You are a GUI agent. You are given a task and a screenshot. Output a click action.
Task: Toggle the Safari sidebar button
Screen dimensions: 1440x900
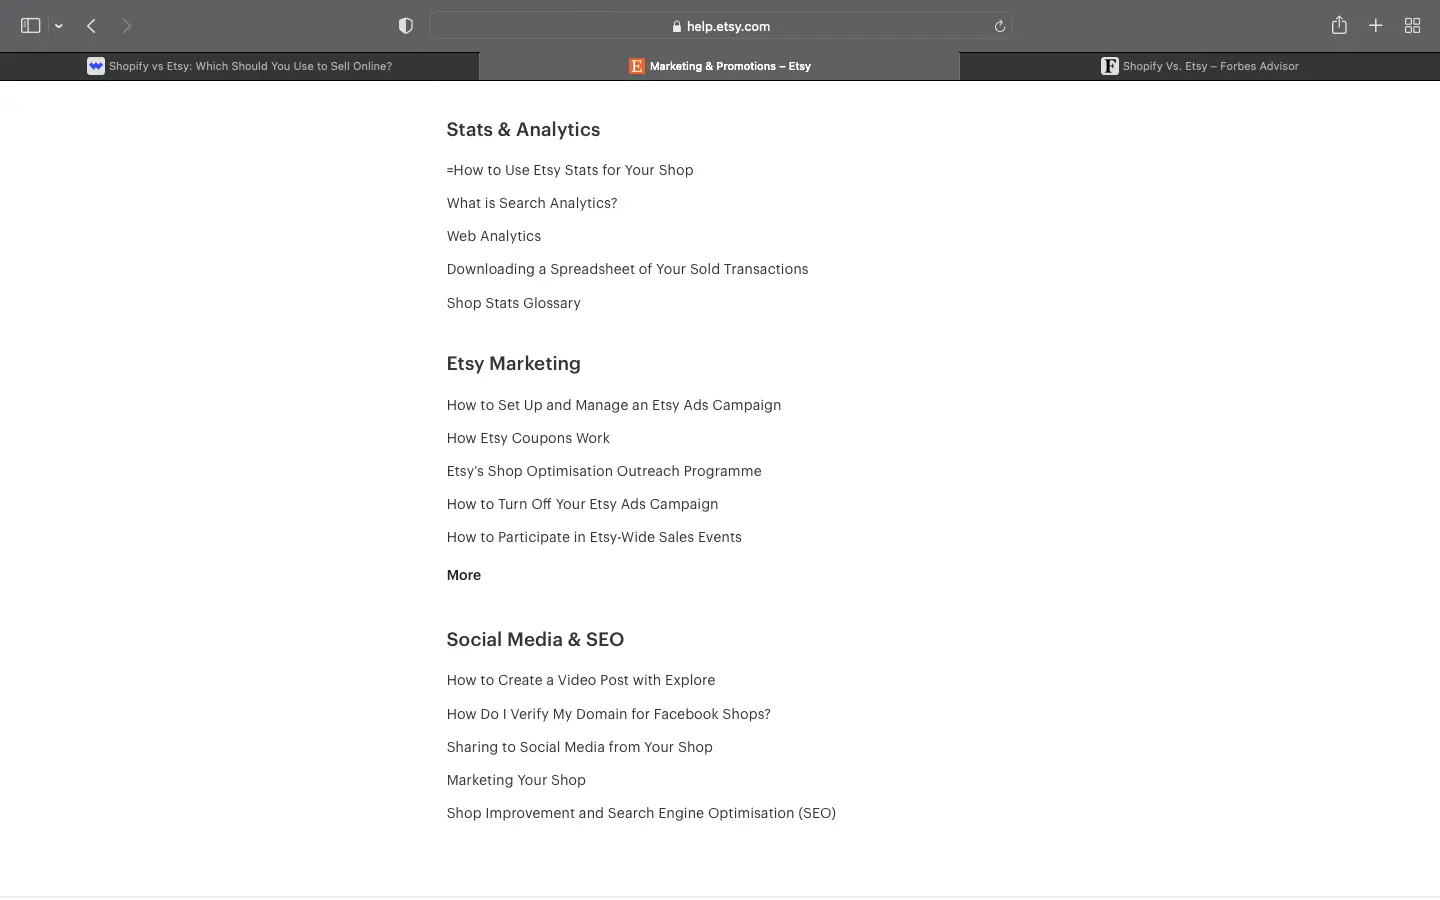(30, 26)
